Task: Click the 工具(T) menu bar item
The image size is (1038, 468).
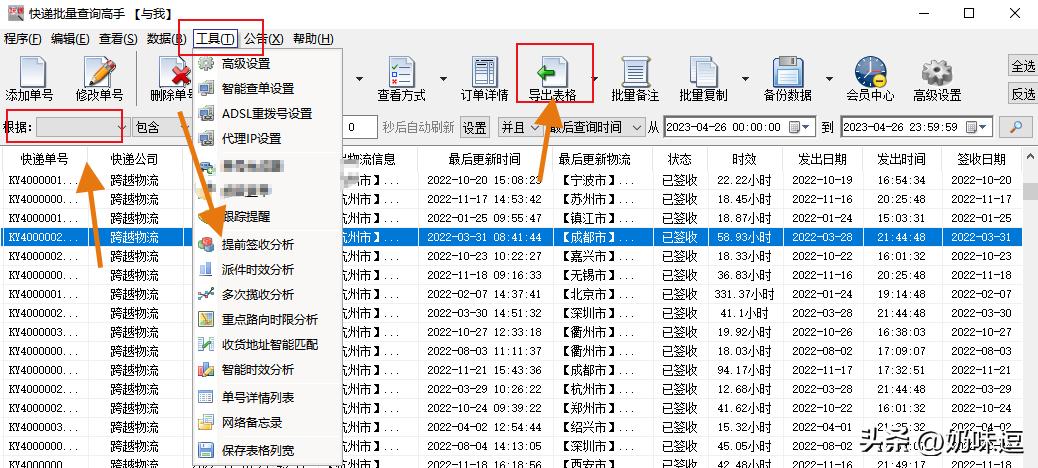Action: (215, 39)
